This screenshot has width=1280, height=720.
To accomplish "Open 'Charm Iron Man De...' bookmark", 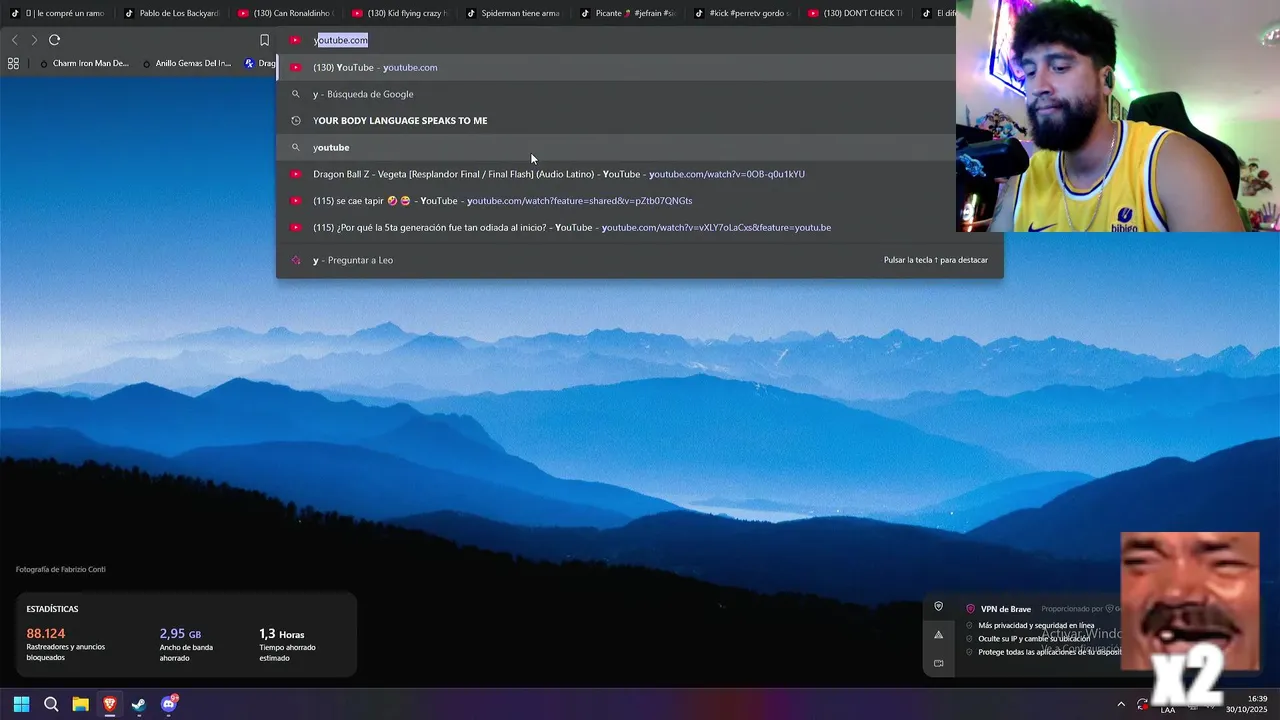I will point(84,63).
